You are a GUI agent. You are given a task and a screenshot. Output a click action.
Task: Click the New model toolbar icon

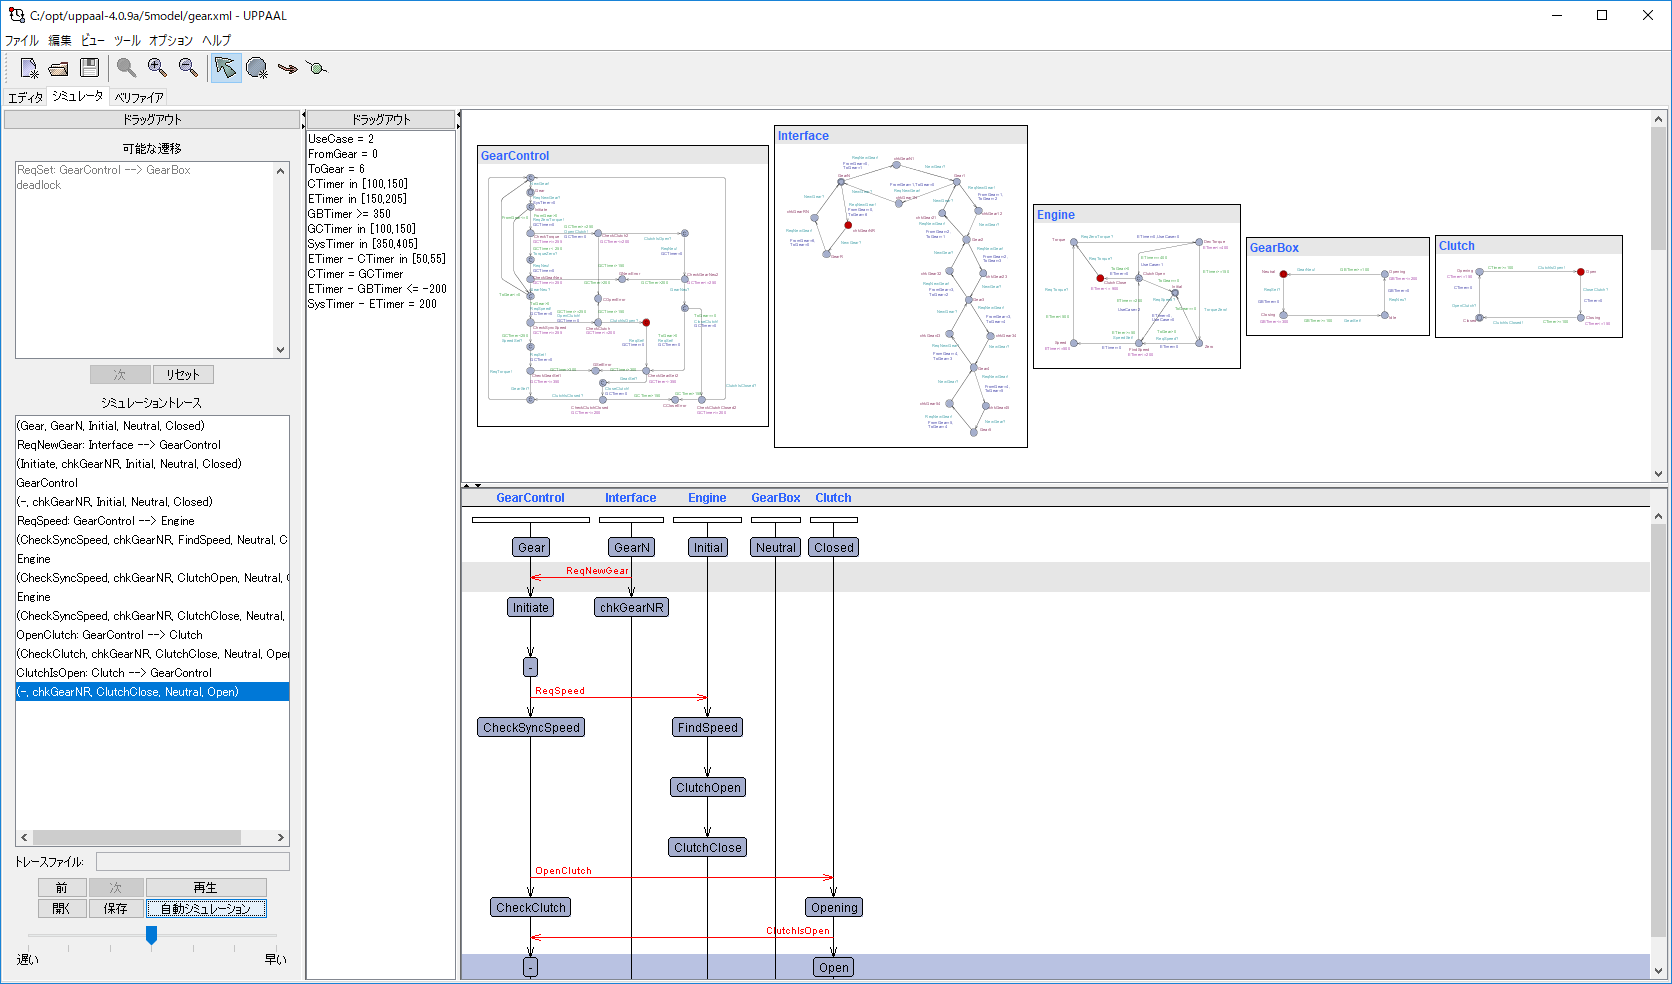29,68
